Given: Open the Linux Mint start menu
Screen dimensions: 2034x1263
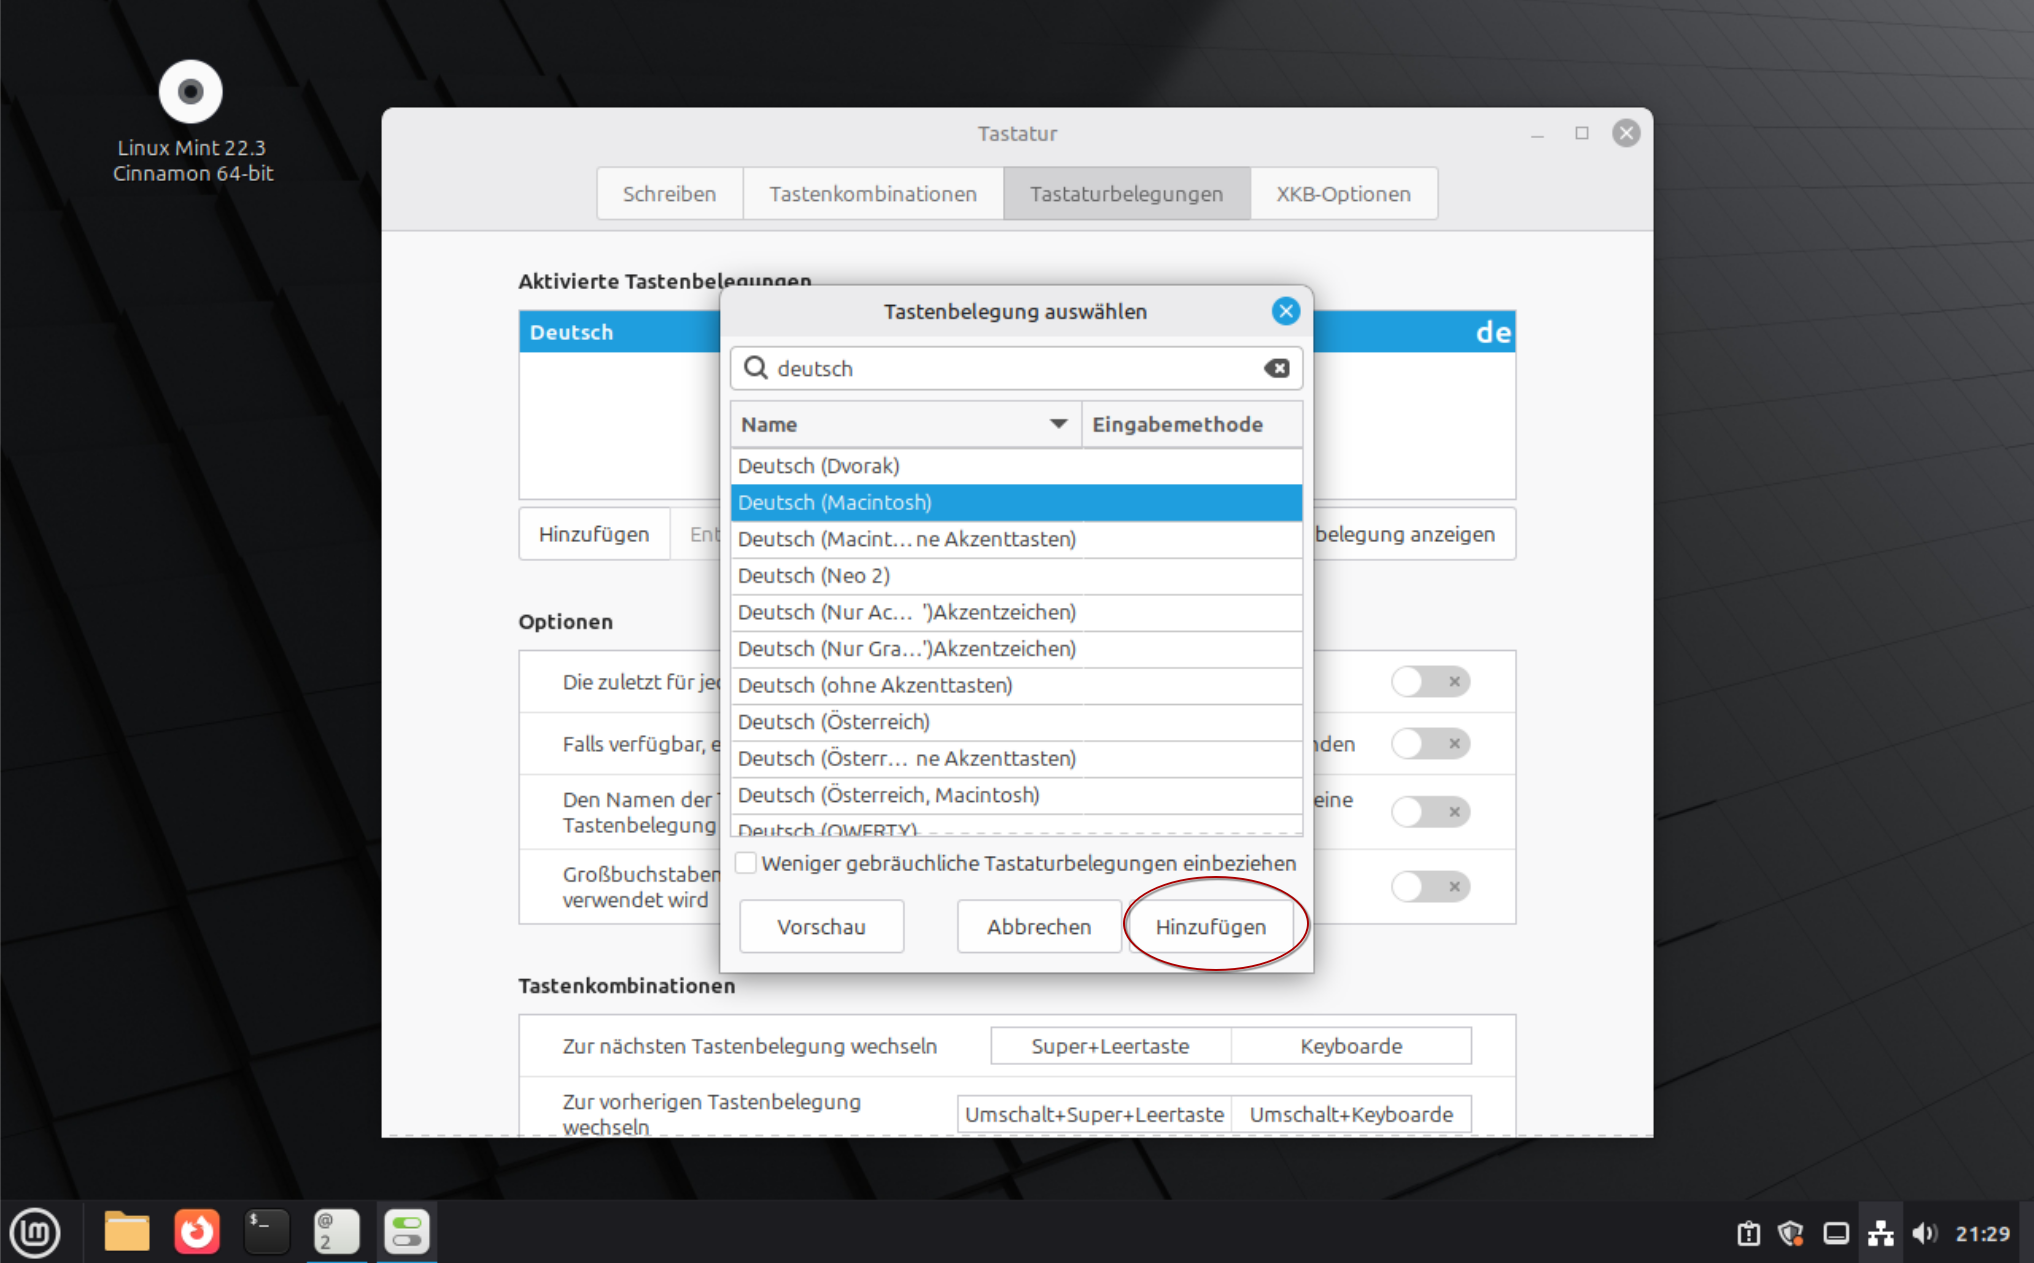Looking at the screenshot, I should 35,1232.
